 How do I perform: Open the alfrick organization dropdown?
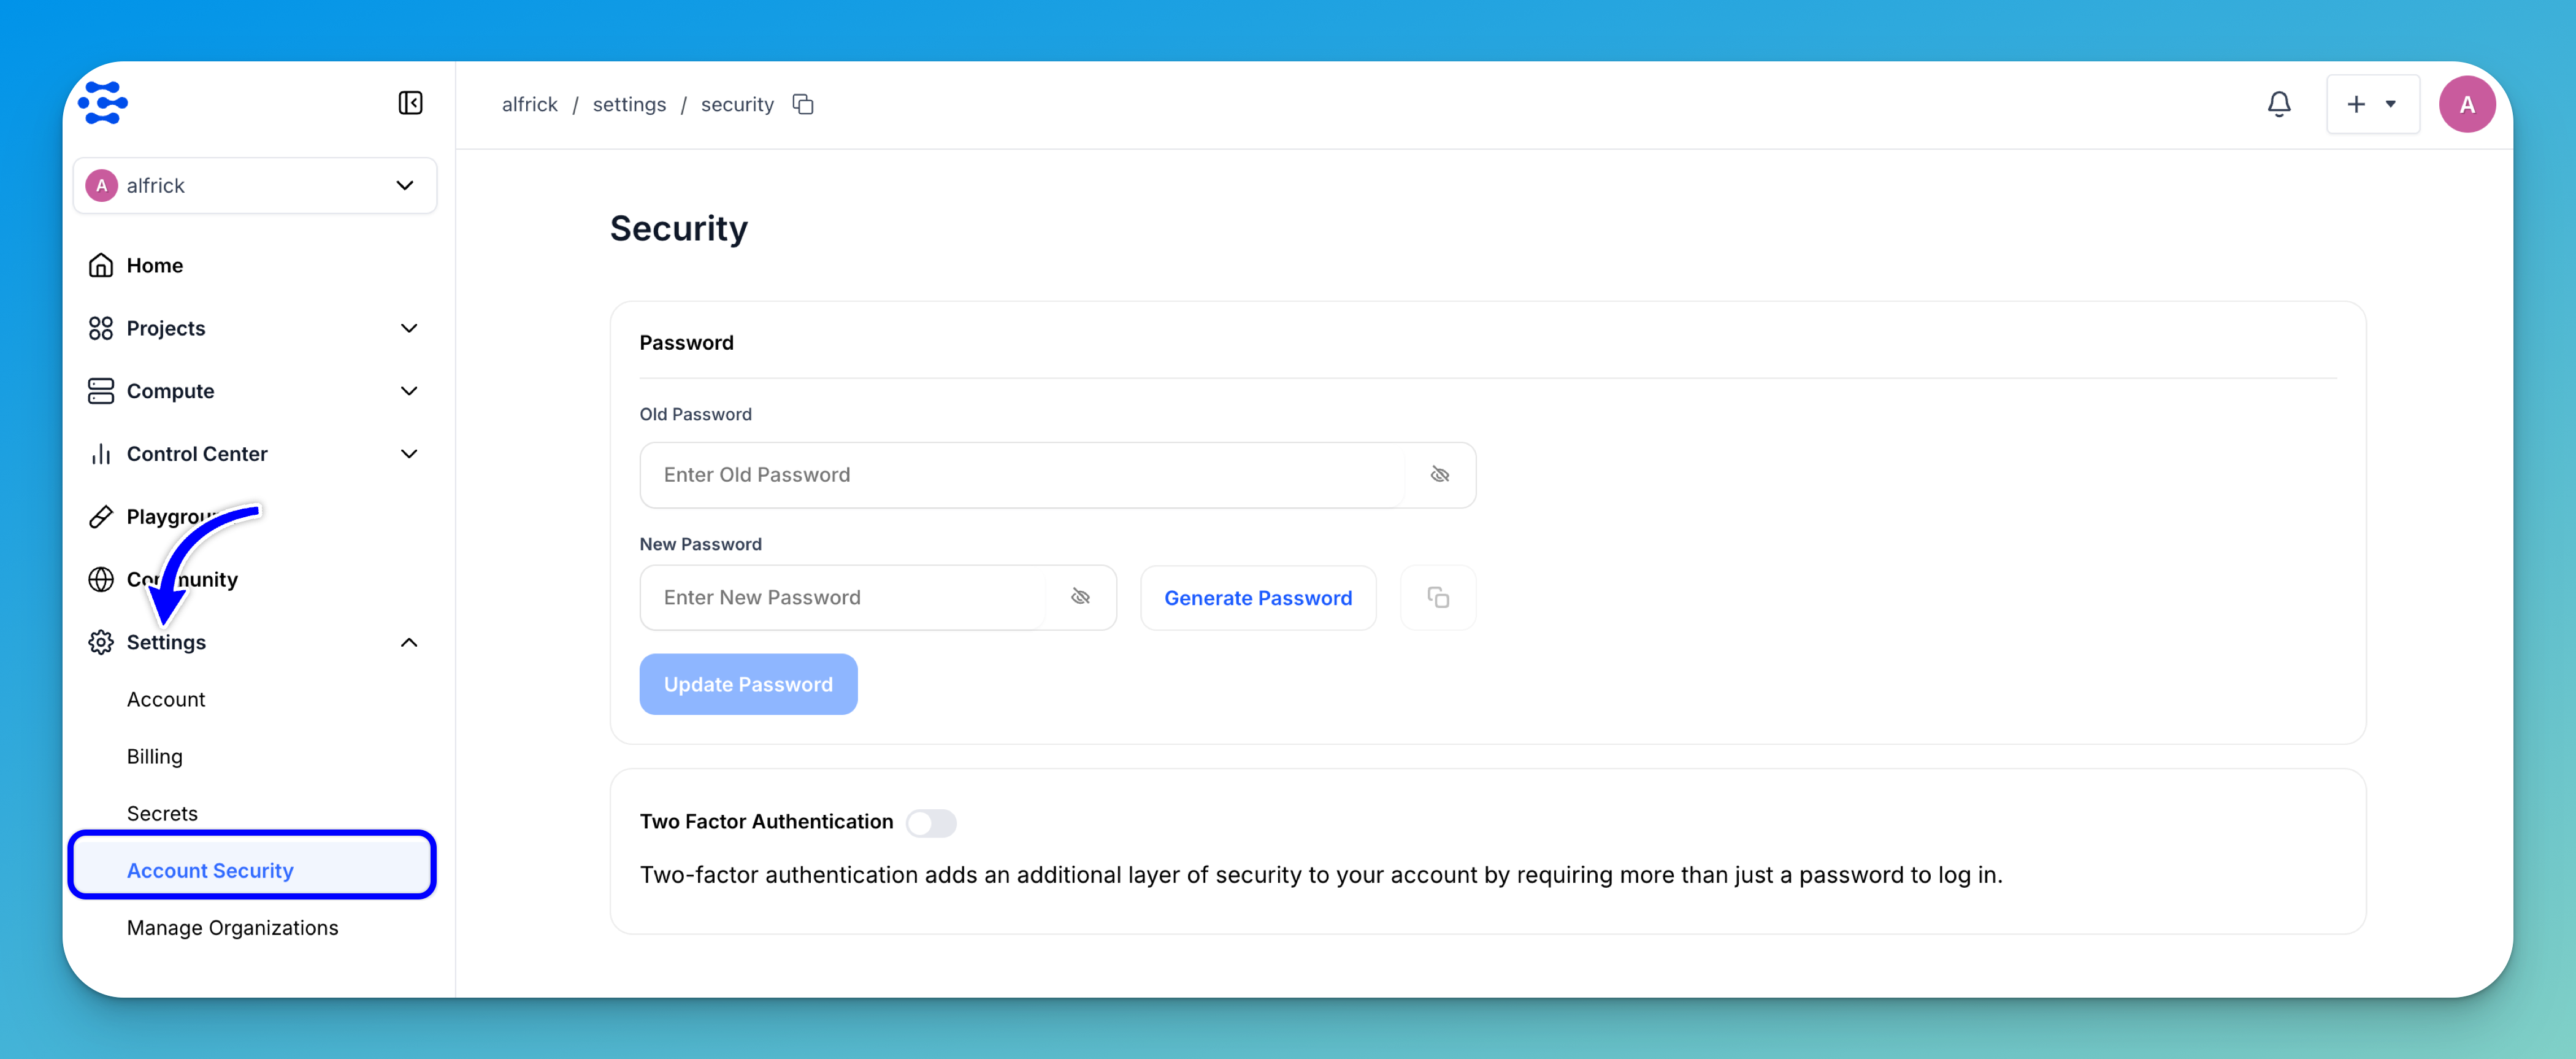[x=255, y=185]
